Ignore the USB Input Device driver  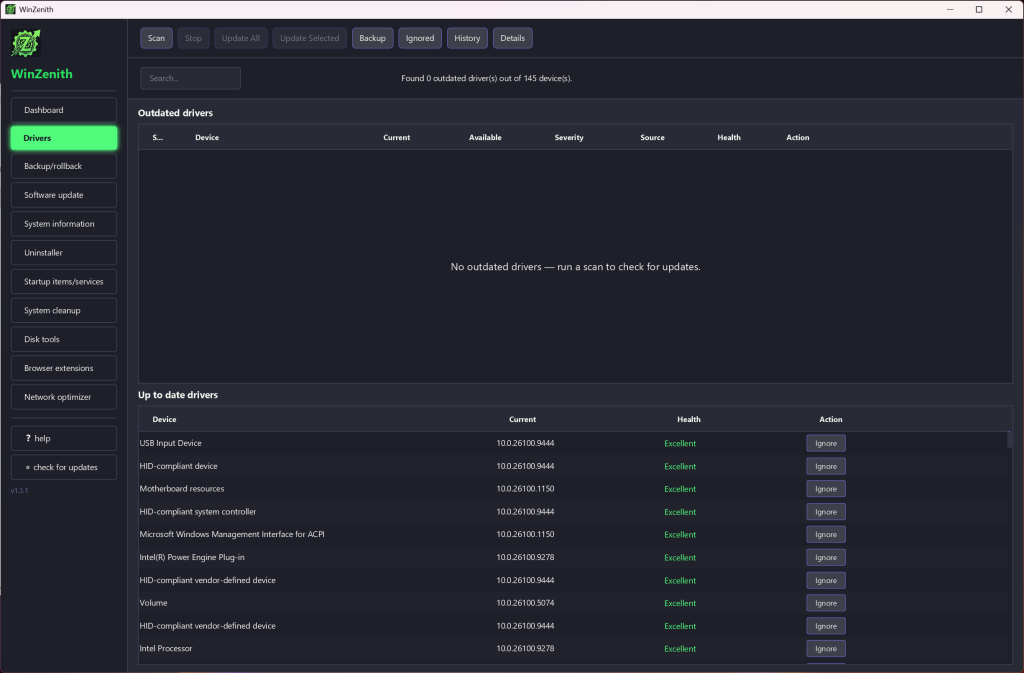[825, 443]
